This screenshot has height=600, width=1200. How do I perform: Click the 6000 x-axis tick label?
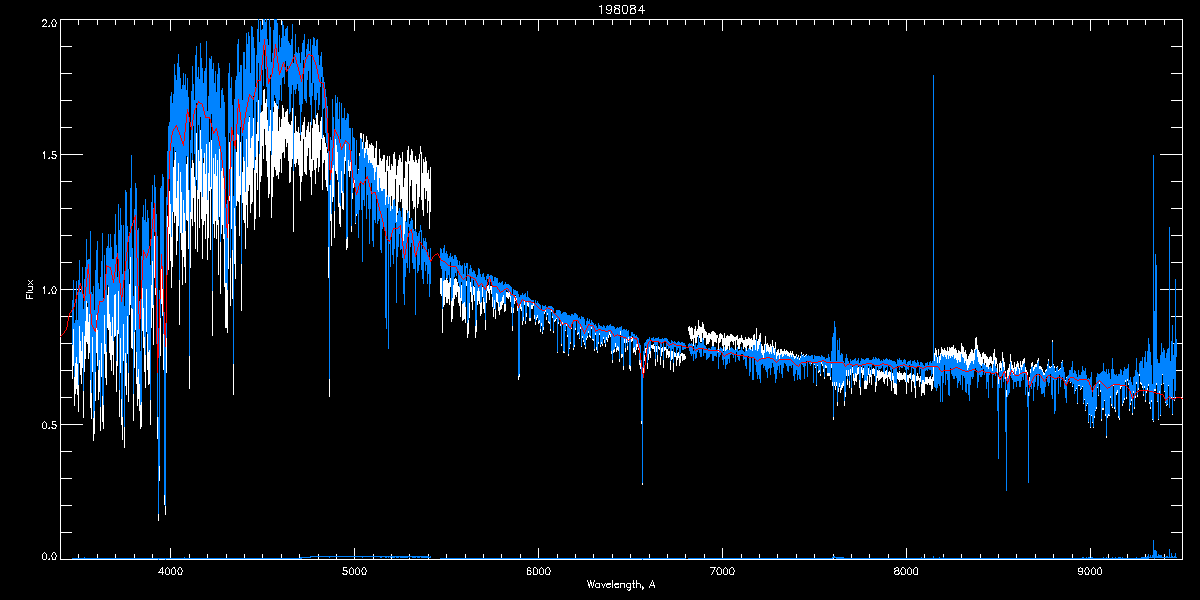[x=538, y=572]
